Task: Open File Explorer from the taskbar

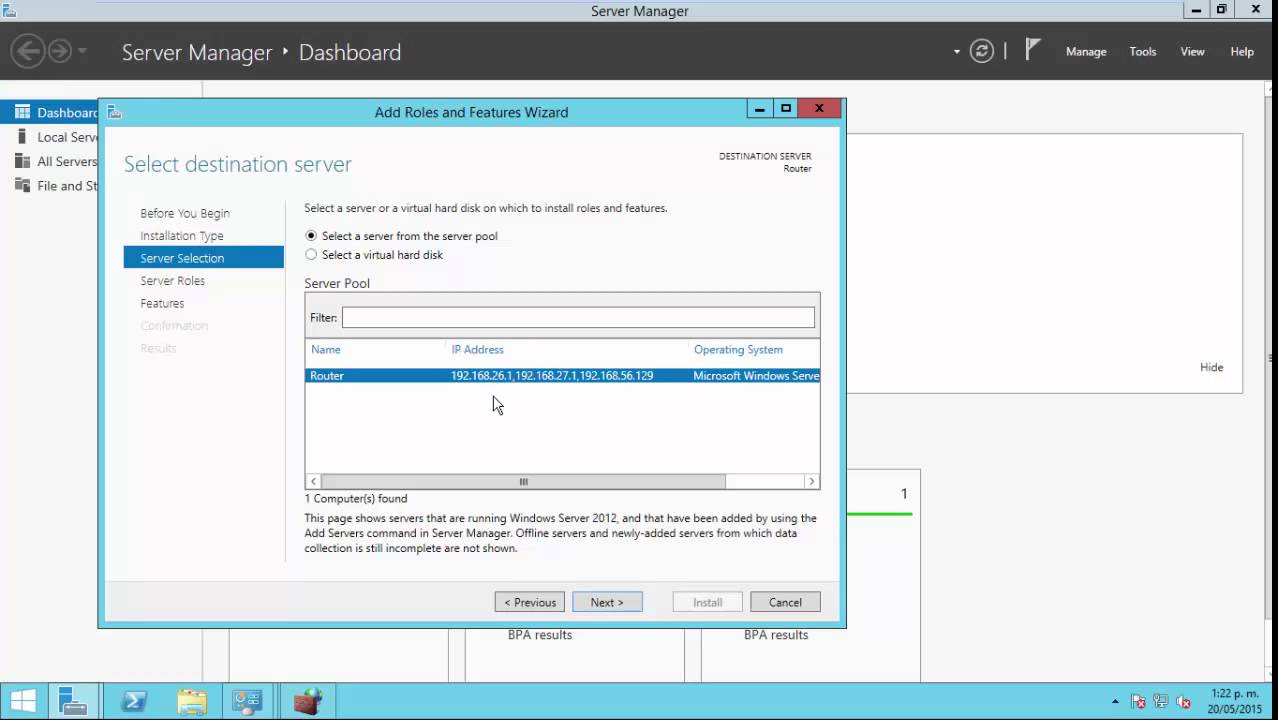Action: click(x=191, y=702)
